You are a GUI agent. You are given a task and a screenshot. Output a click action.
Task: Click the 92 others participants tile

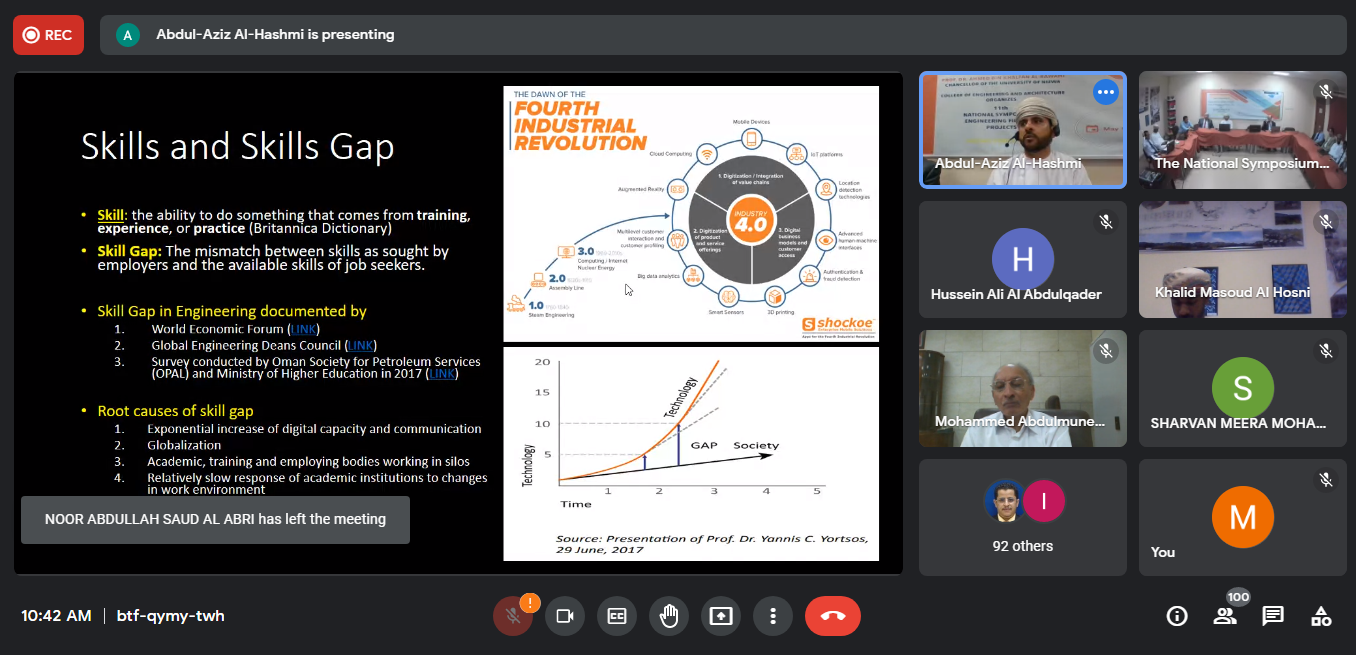tap(1022, 517)
